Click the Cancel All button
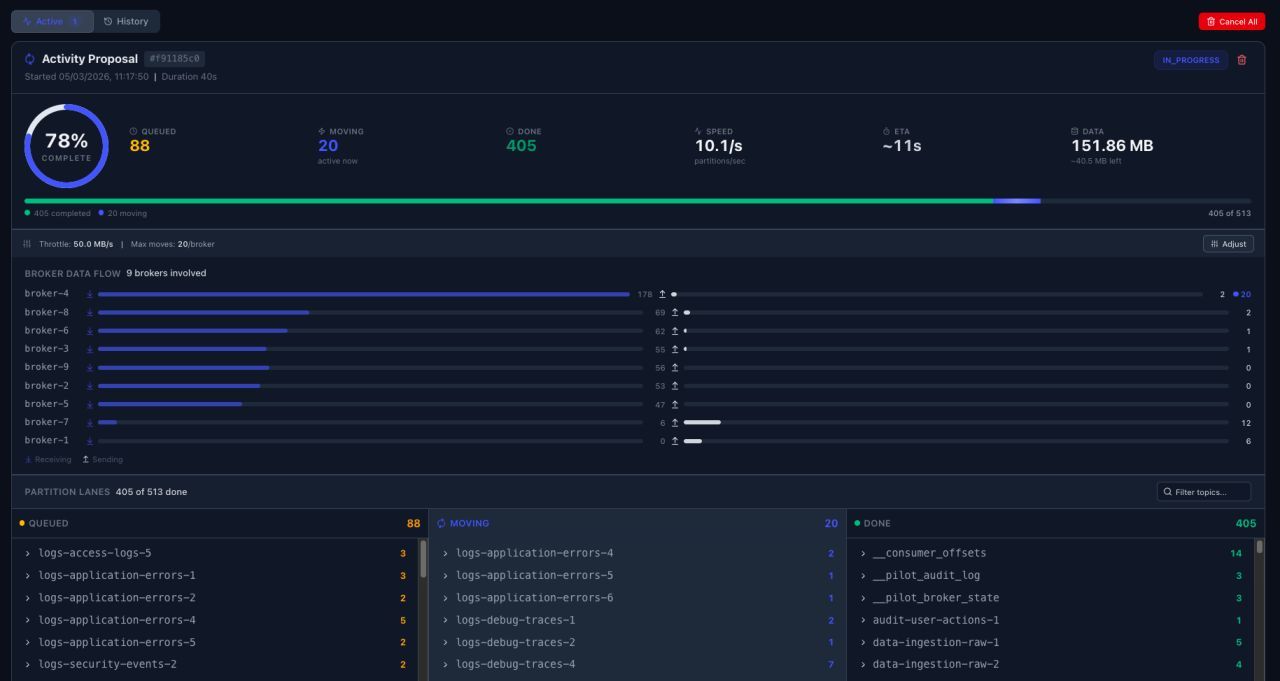The image size is (1280, 681). click(1232, 21)
